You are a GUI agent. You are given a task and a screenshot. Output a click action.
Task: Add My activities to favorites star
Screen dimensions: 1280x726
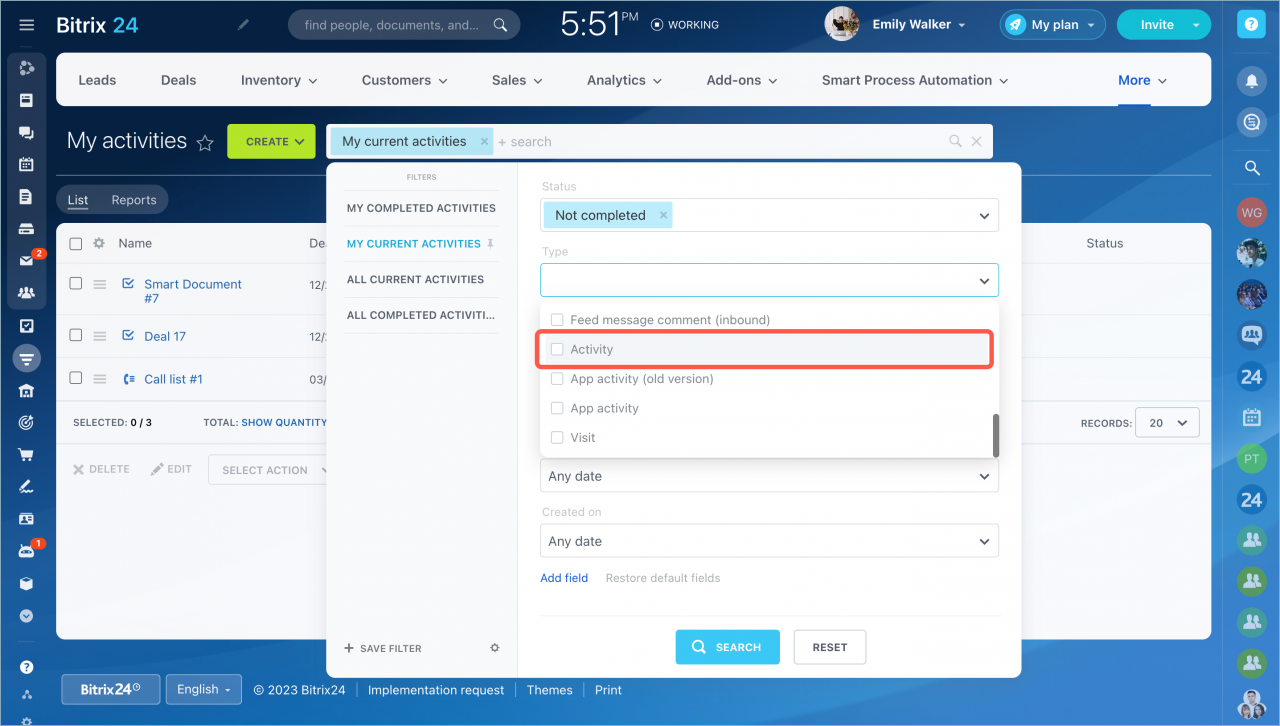tap(205, 143)
